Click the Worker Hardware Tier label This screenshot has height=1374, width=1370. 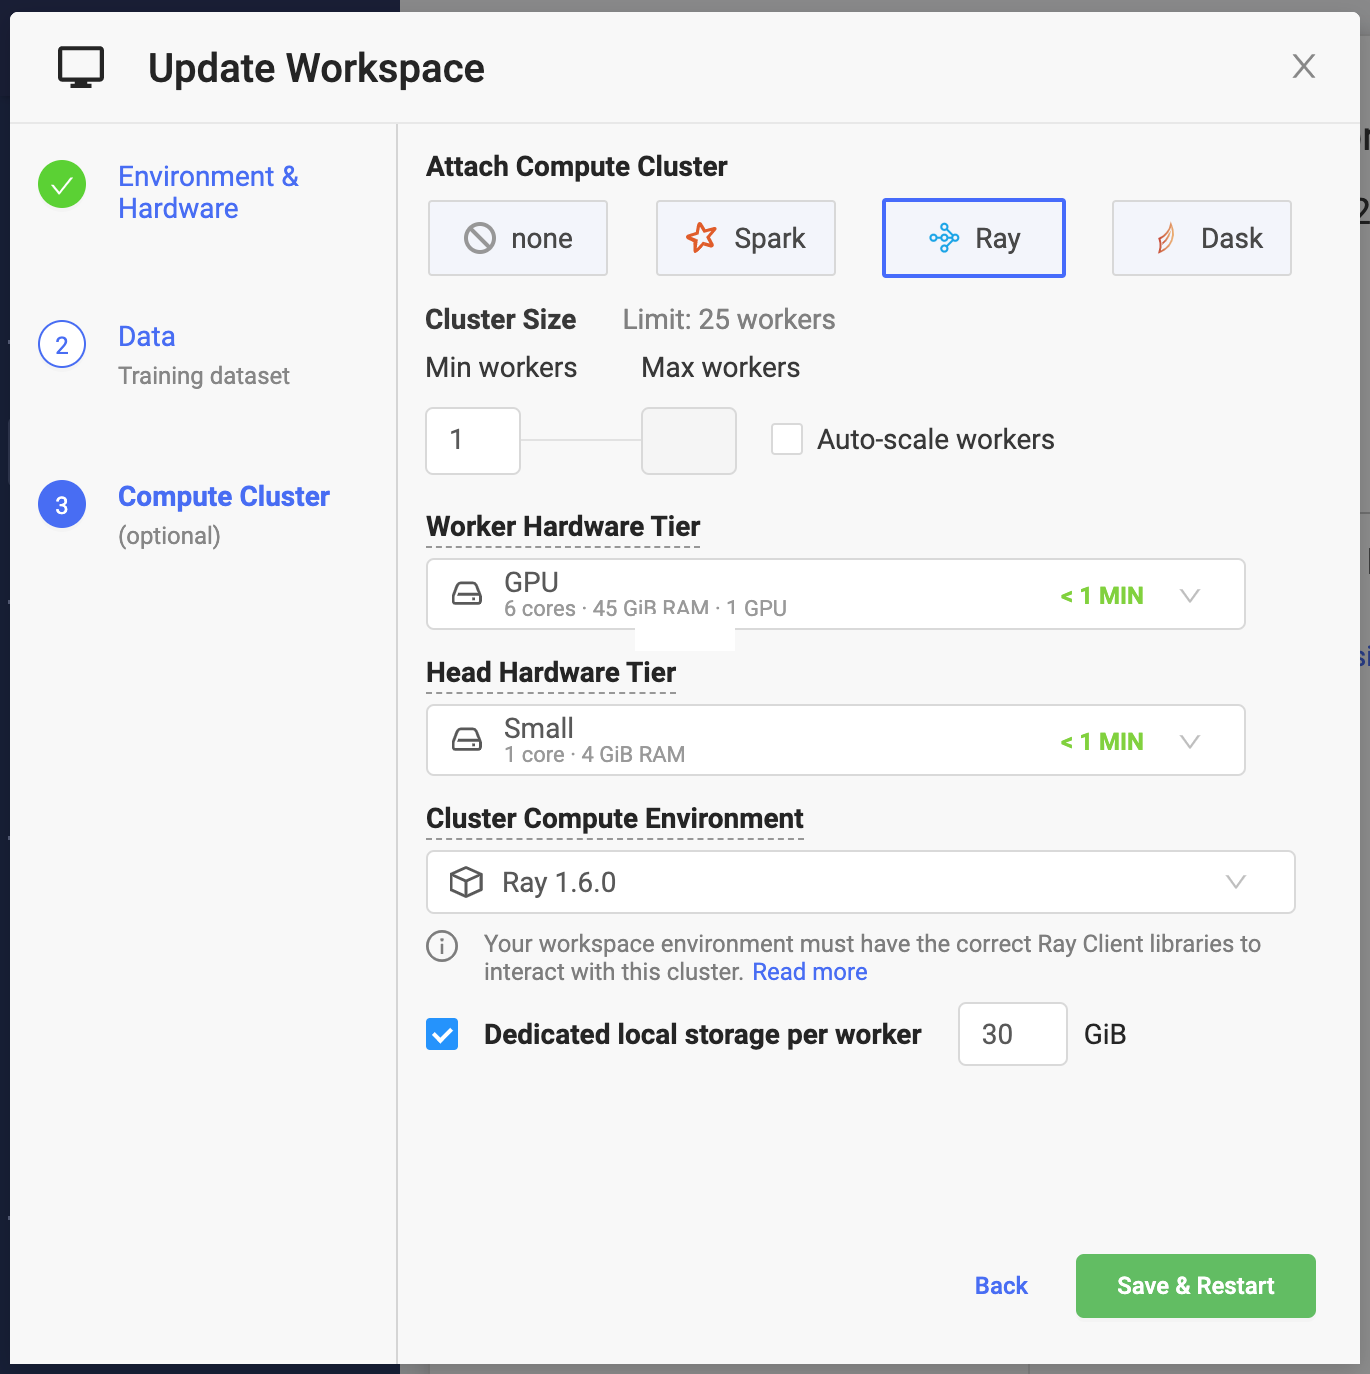(x=563, y=527)
